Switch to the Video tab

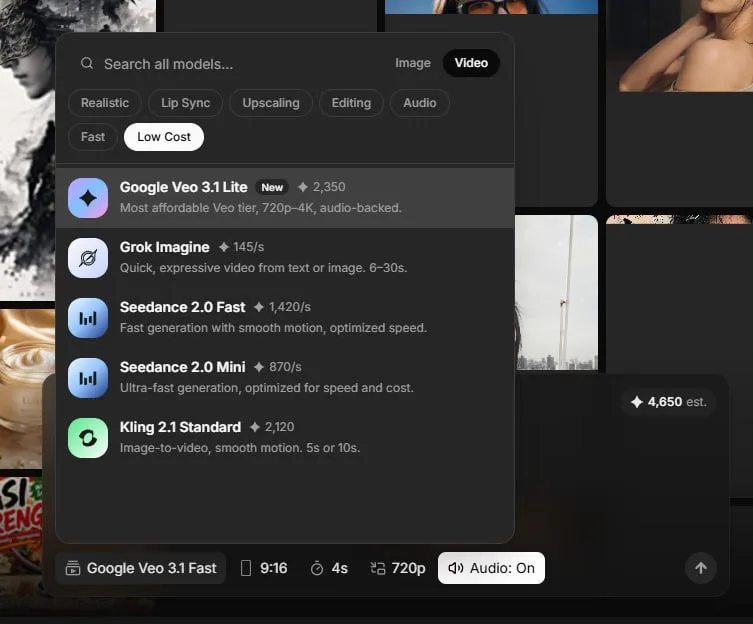click(x=471, y=63)
